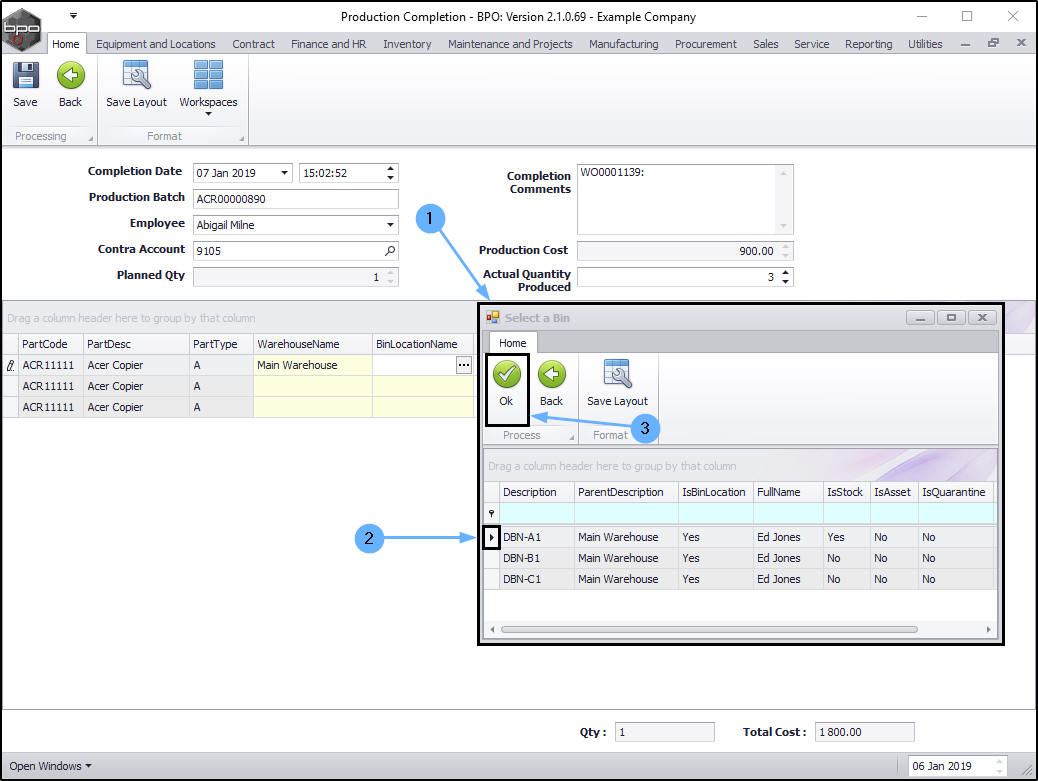Expand the Process group launcher in Select a Bin
The height and width of the screenshot is (781, 1038).
(571, 438)
